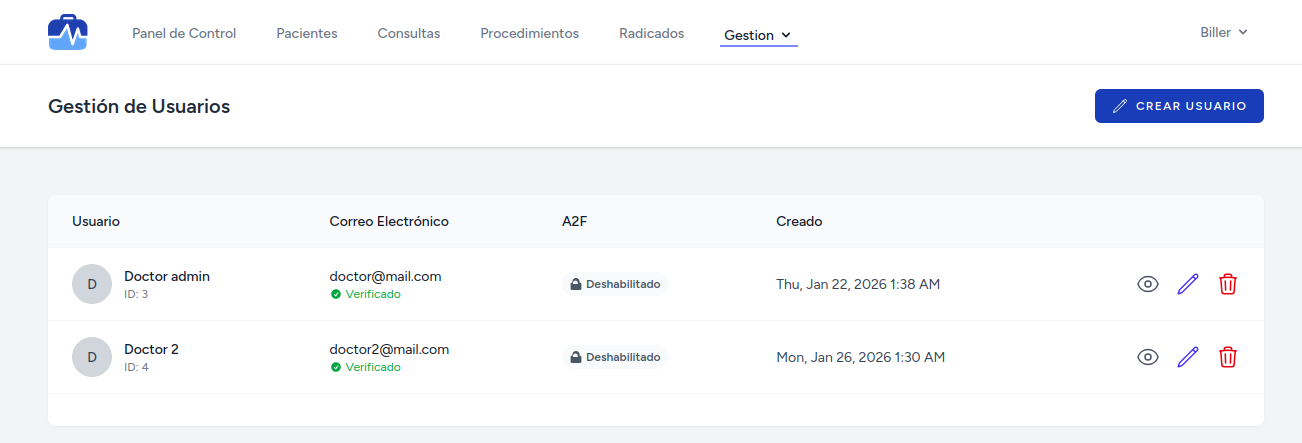This screenshot has height=443, width=1302.
Task: Click Doctor admin avatar circle
Action: point(92,284)
